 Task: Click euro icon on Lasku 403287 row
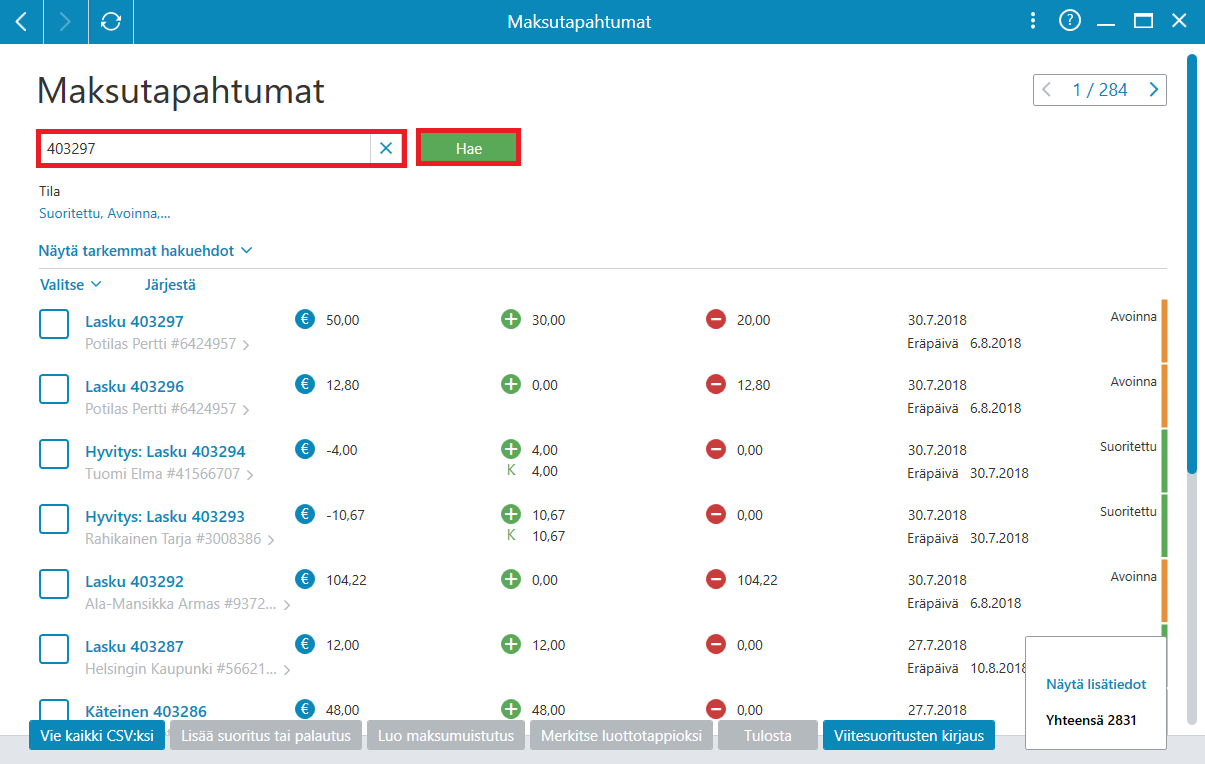[306, 645]
